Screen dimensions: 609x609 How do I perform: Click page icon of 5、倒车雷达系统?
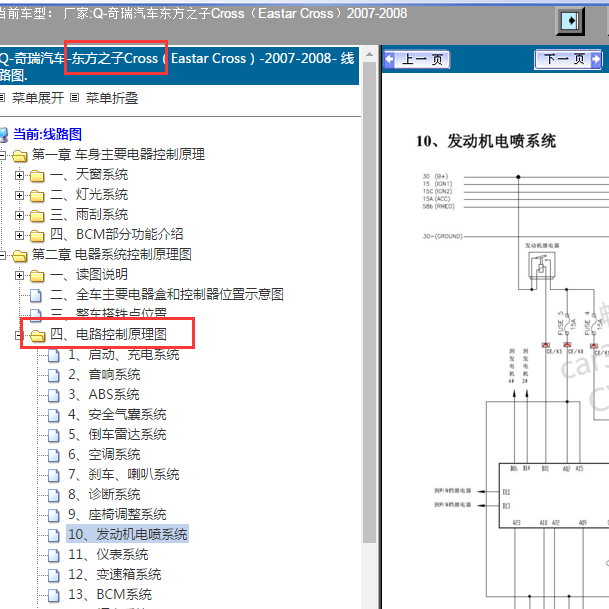tap(54, 435)
